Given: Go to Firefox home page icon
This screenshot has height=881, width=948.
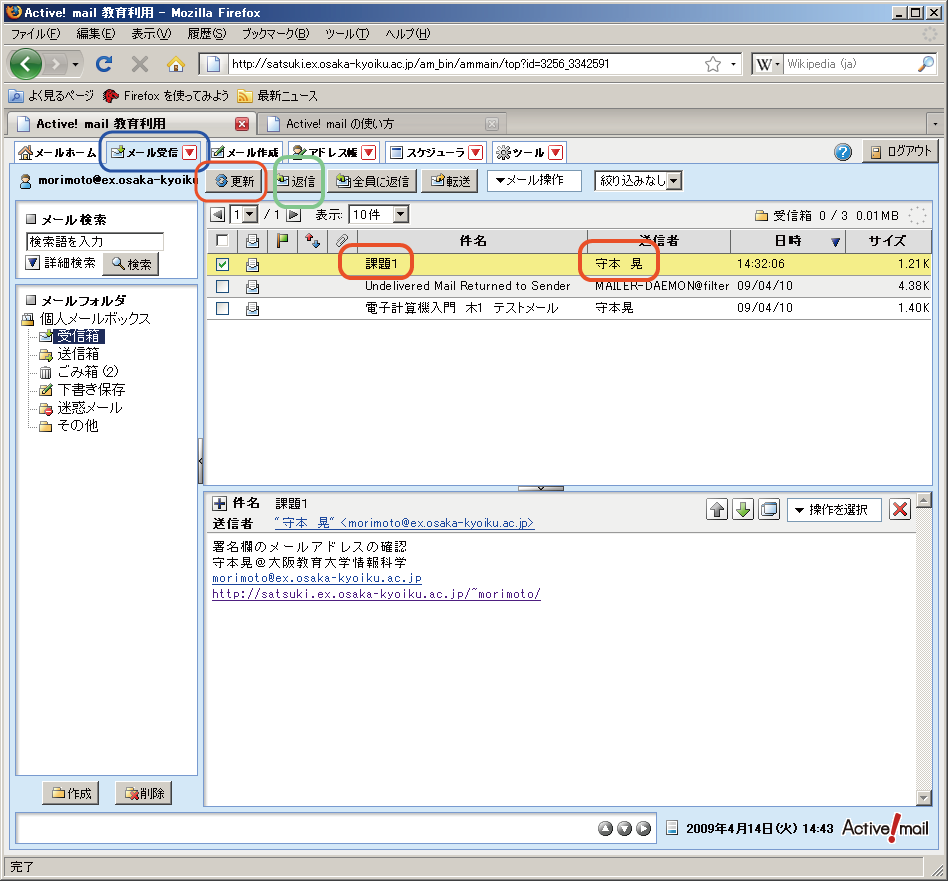Looking at the screenshot, I should click(176, 64).
